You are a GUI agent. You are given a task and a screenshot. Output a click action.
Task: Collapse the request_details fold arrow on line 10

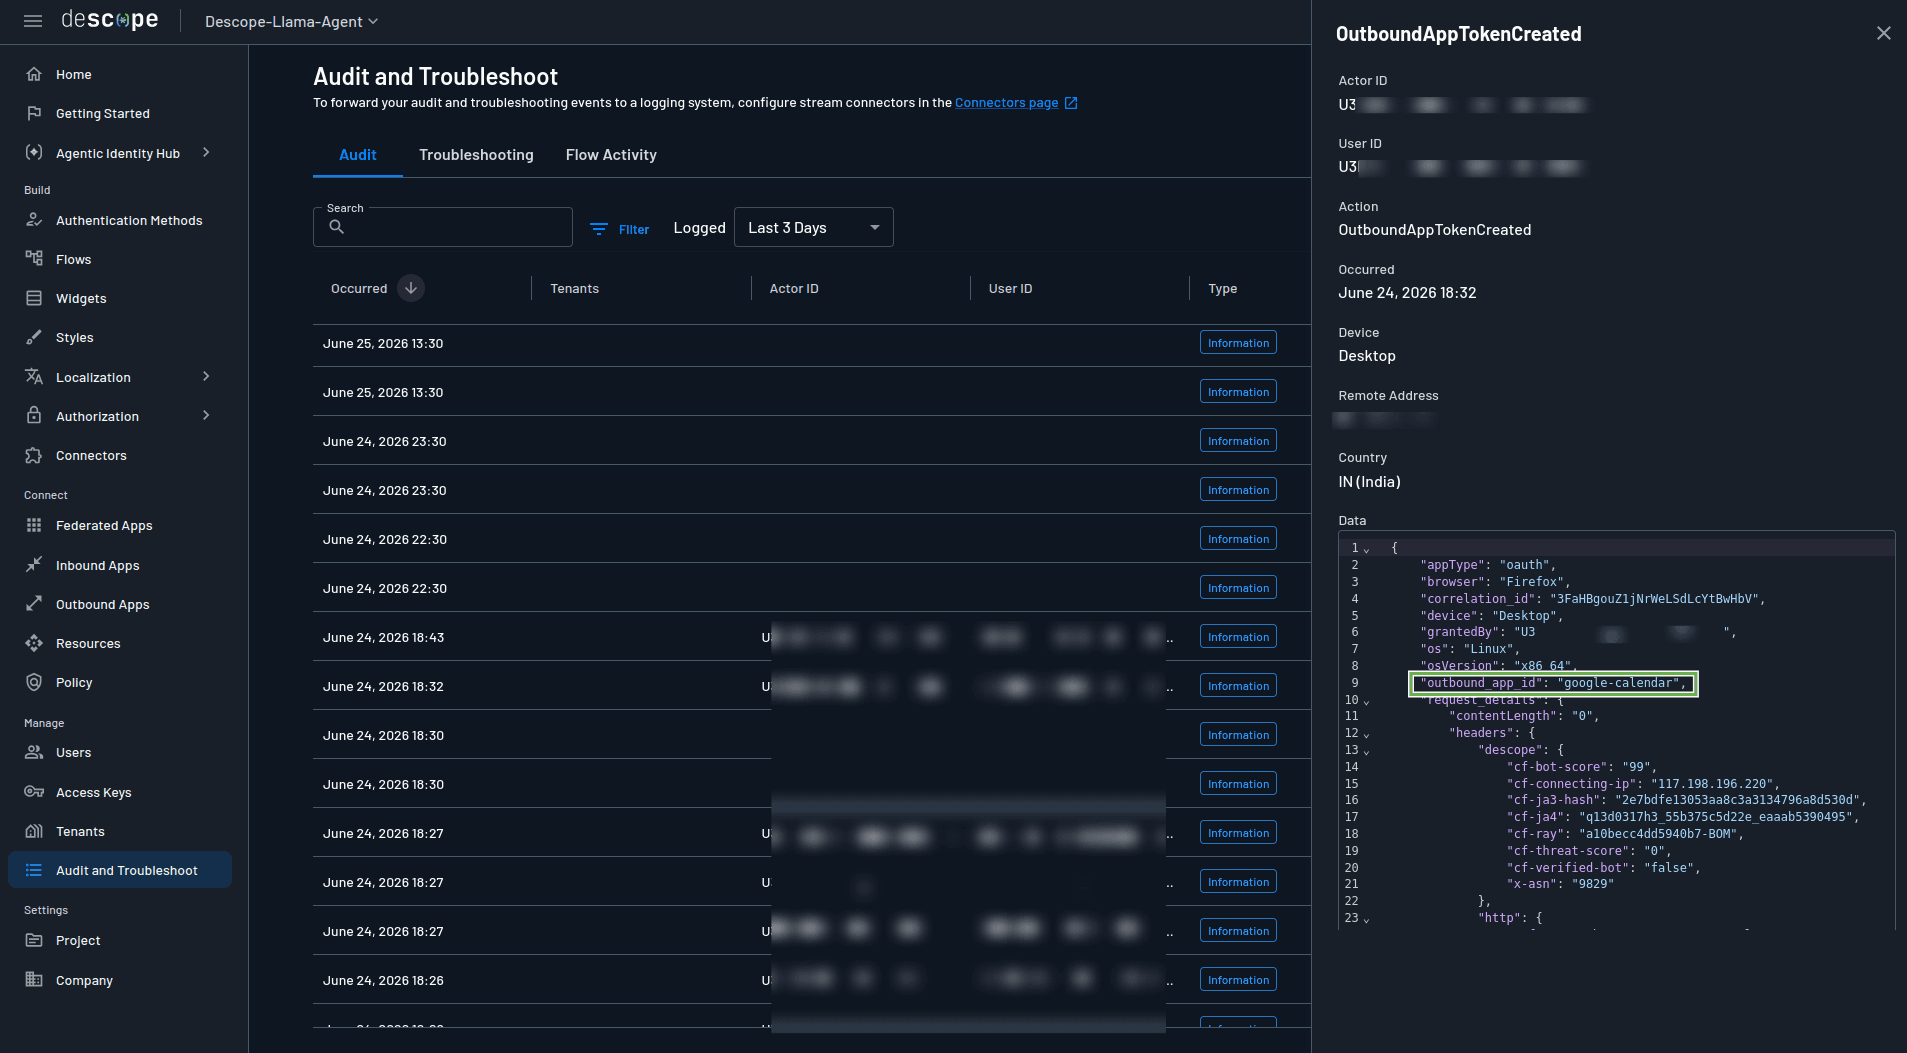[x=1366, y=701]
